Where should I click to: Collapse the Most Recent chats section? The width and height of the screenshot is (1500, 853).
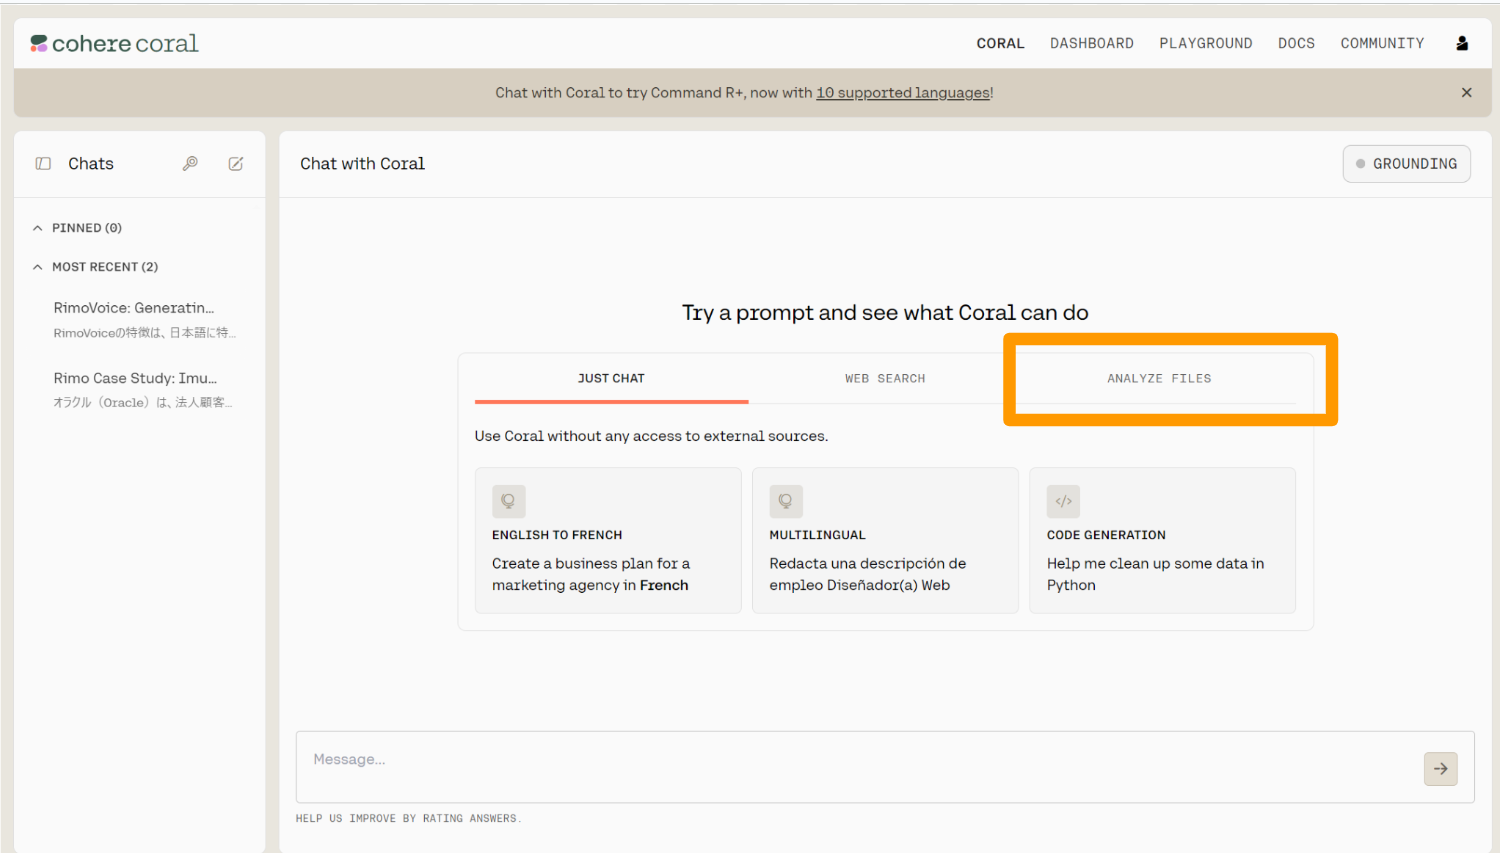(x=38, y=267)
